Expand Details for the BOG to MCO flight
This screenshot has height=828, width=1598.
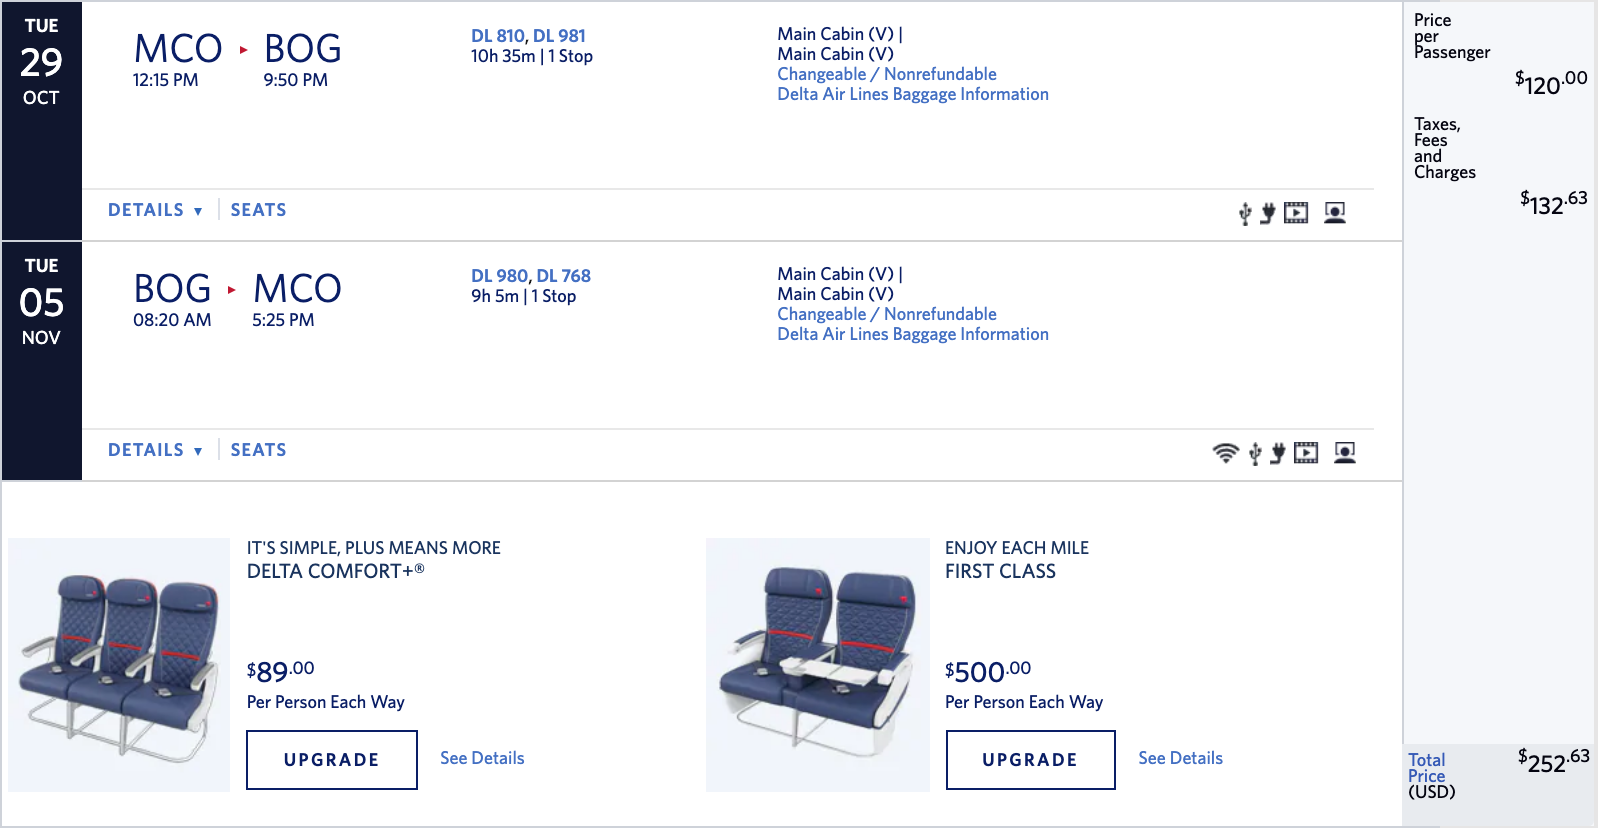[x=155, y=450]
